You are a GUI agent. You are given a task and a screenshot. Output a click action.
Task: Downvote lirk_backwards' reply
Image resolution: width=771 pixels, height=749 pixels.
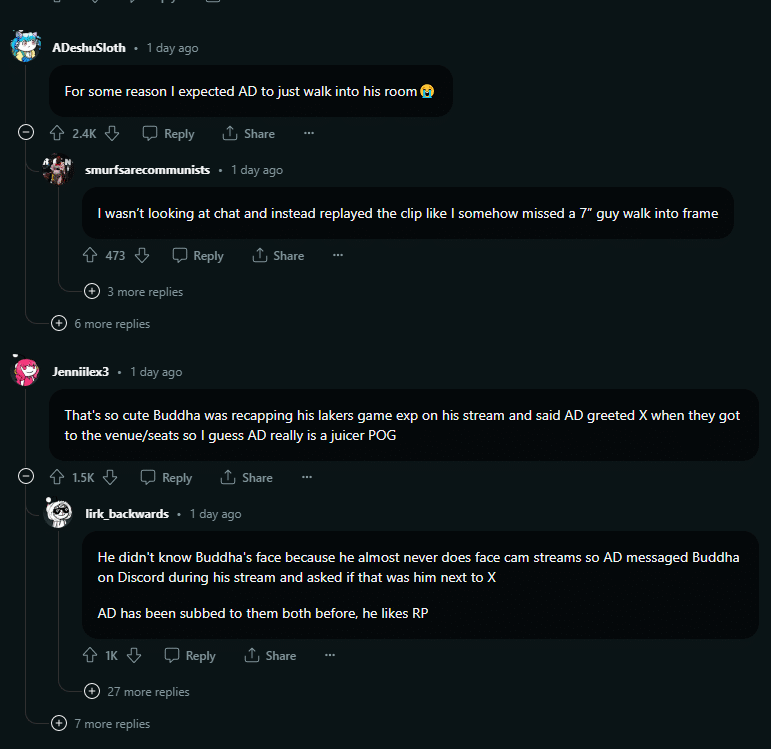[134, 655]
